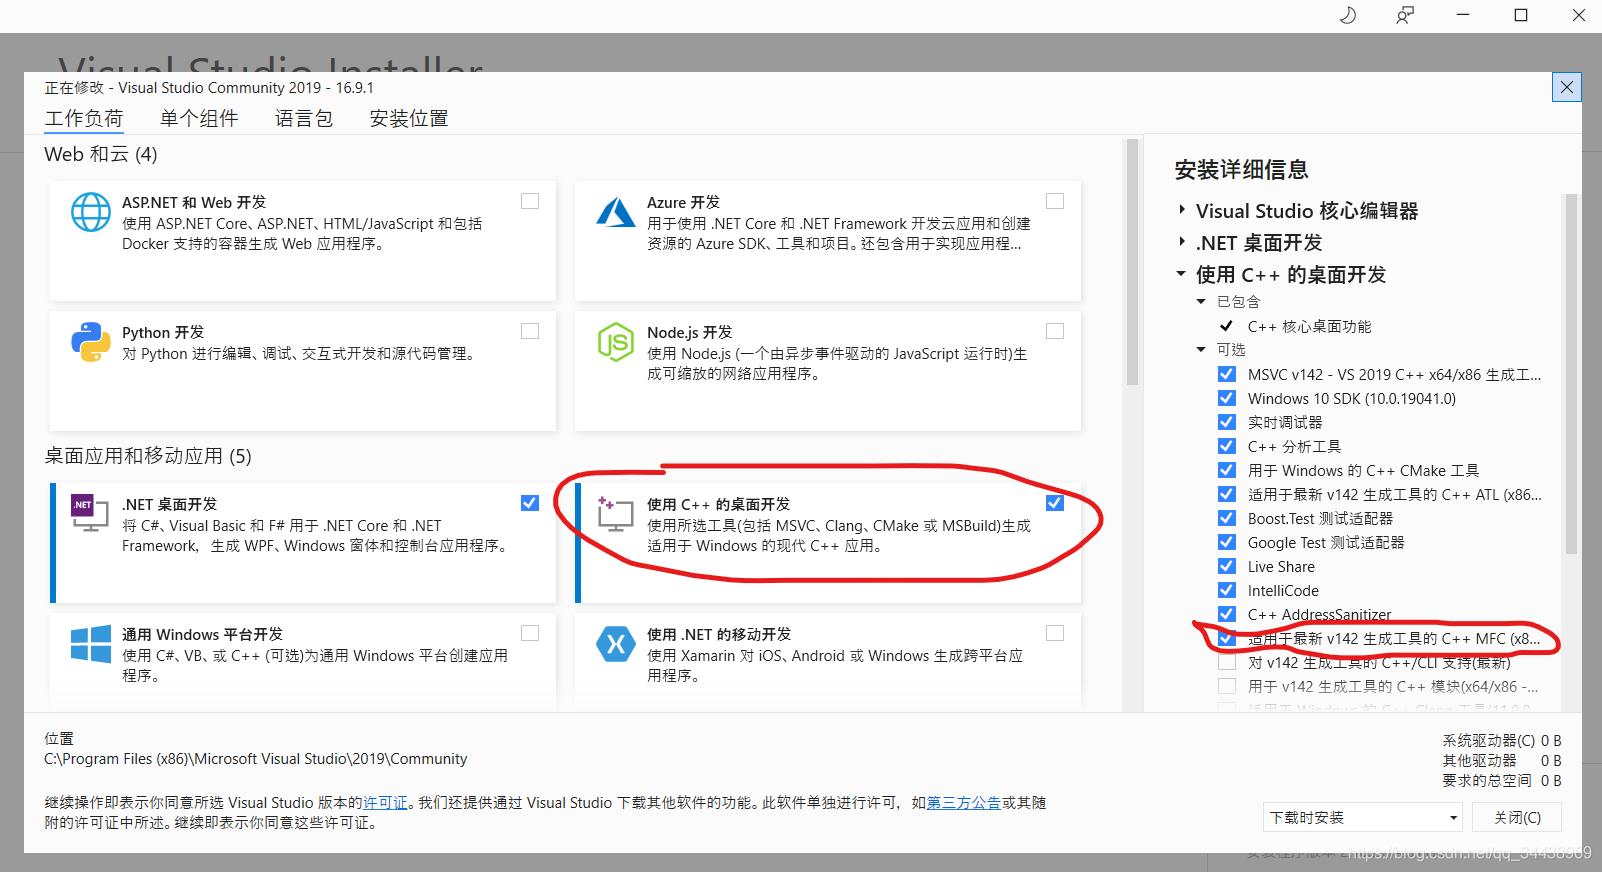This screenshot has width=1602, height=872.
Task: Open the 许可证 link
Action: pos(386,802)
